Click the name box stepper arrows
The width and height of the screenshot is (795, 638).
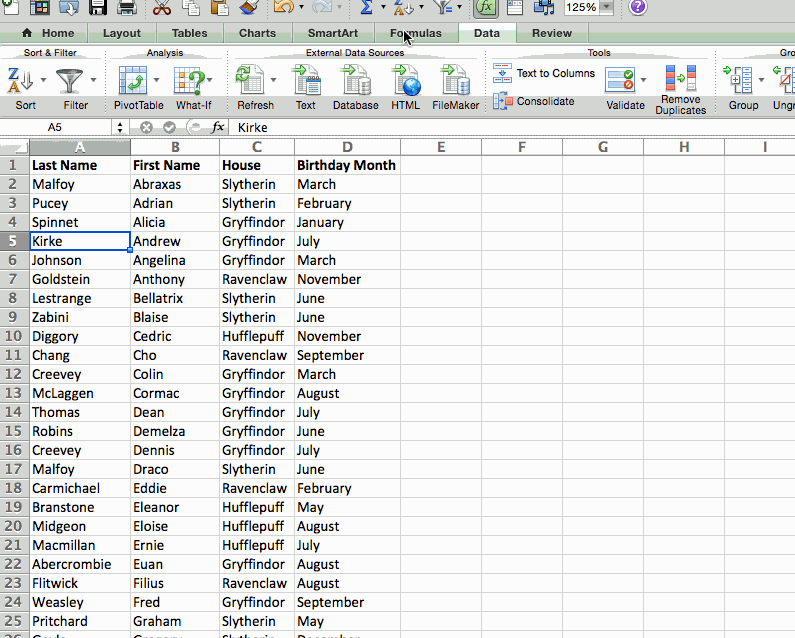coord(120,127)
